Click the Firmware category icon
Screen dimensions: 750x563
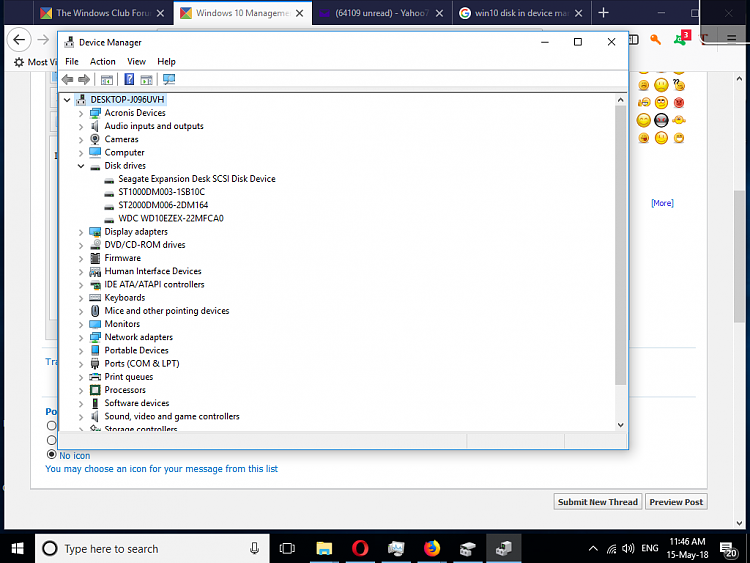pos(95,258)
